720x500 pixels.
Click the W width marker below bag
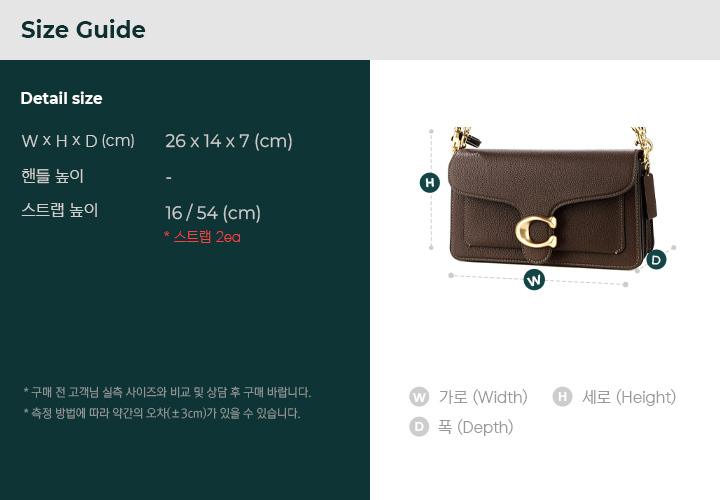534,280
